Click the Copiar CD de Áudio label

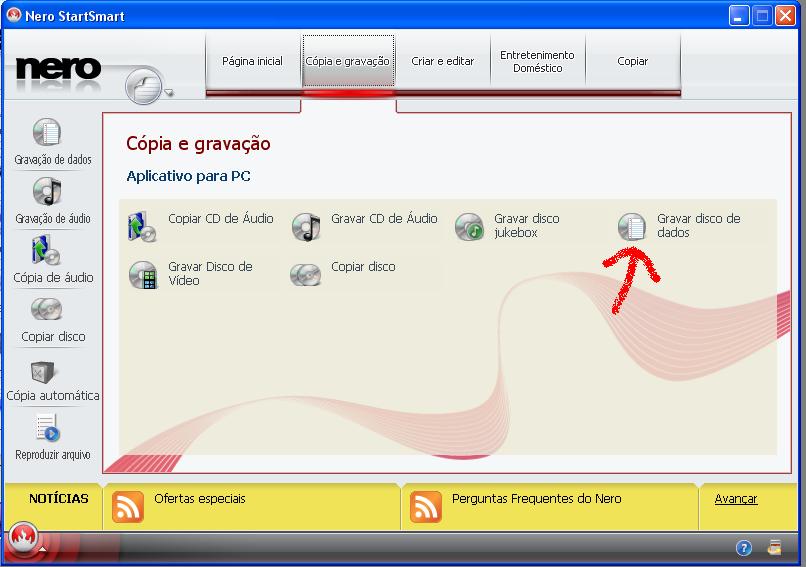coord(221,218)
